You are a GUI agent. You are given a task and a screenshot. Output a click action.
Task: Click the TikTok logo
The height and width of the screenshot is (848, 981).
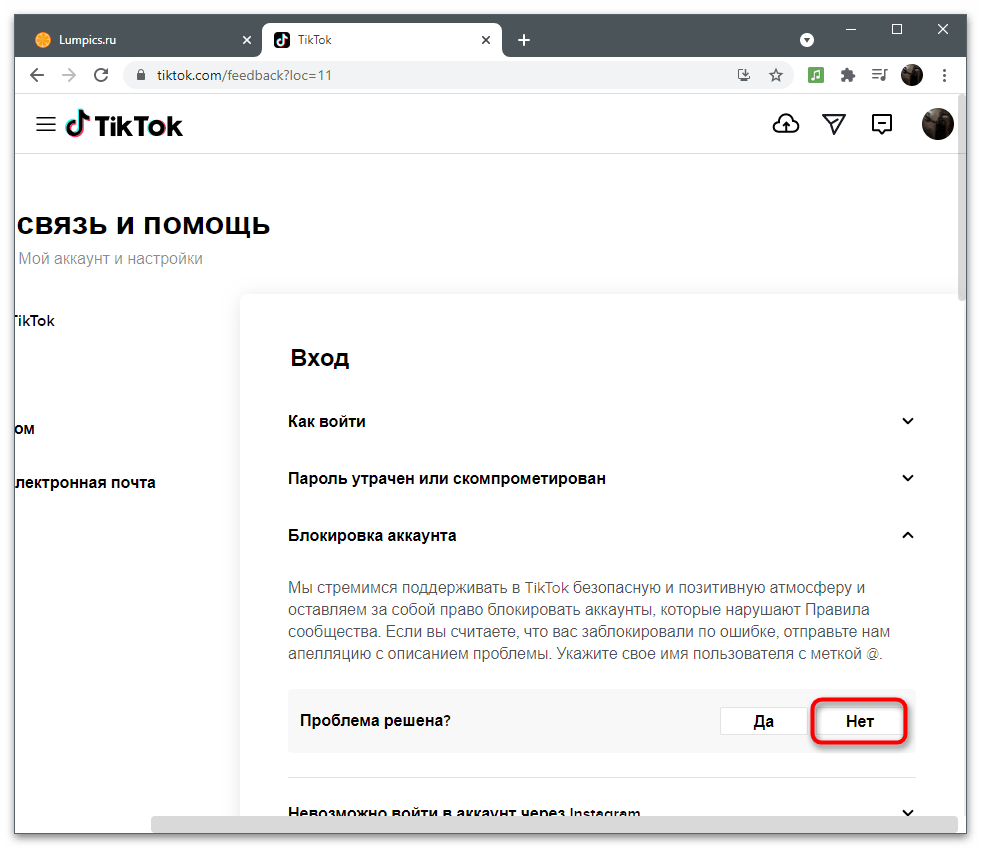point(125,125)
